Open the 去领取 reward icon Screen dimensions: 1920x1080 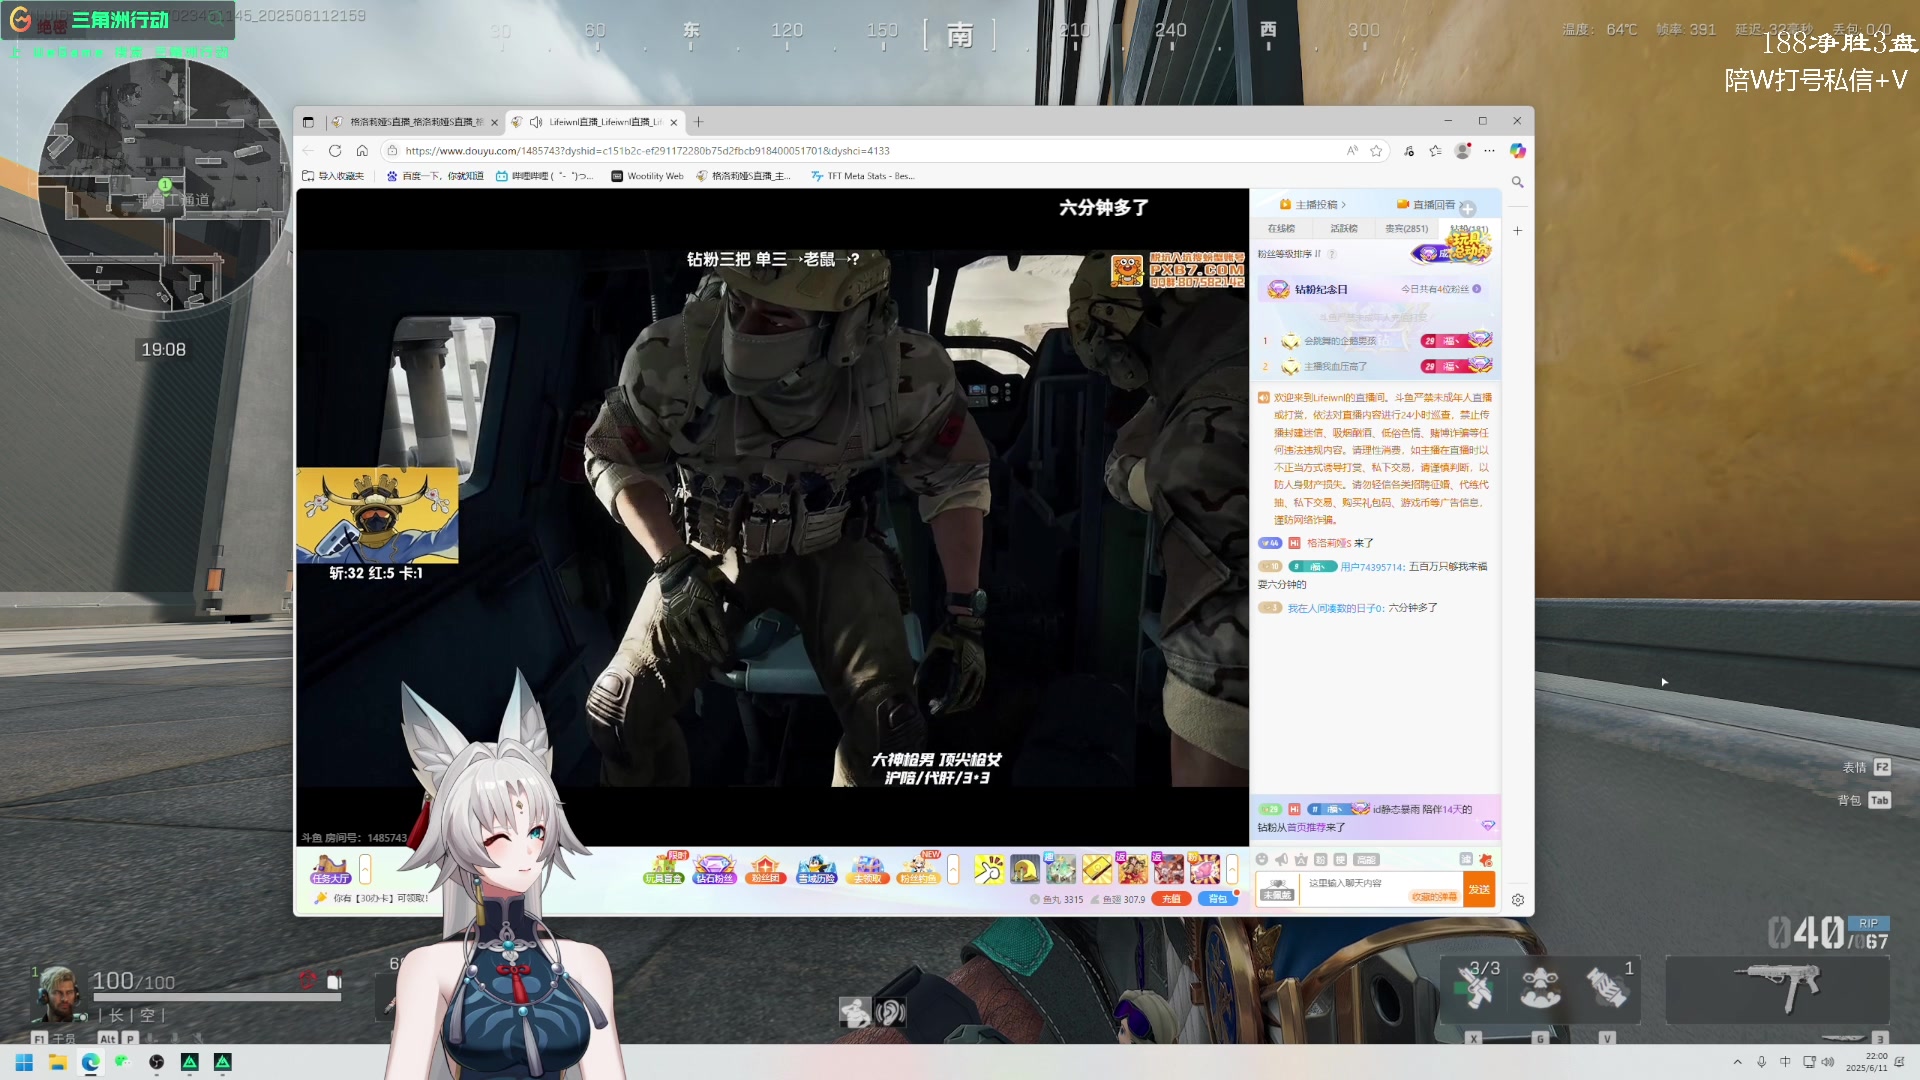click(x=867, y=869)
